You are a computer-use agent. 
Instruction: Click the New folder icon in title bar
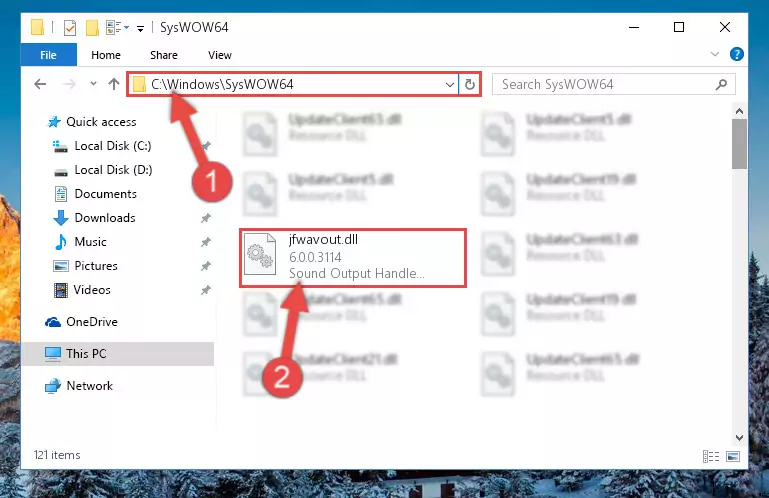[x=92, y=28]
